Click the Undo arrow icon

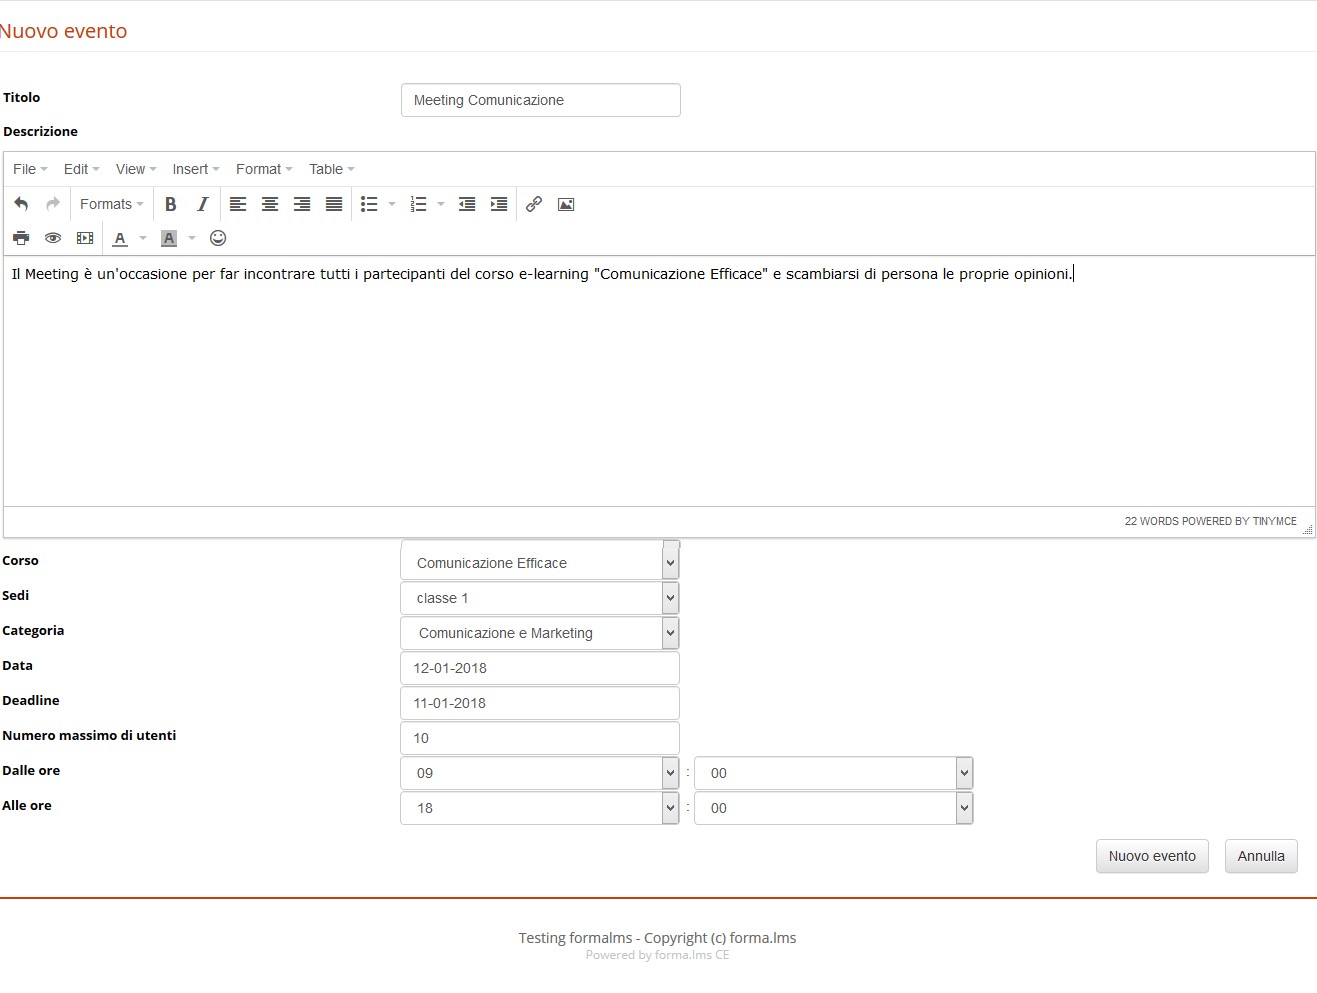pos(21,204)
